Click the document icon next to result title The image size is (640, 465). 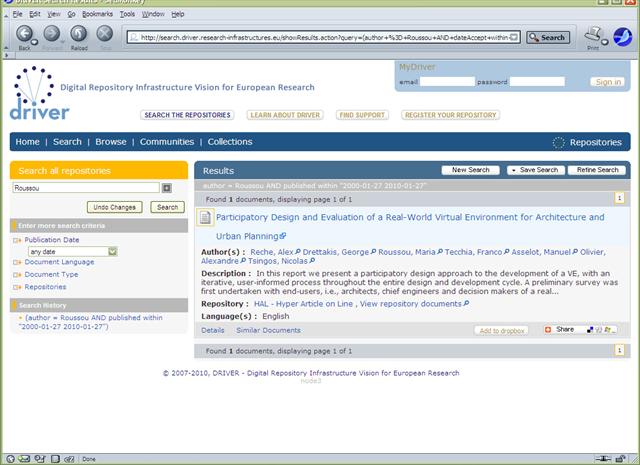coord(205,217)
